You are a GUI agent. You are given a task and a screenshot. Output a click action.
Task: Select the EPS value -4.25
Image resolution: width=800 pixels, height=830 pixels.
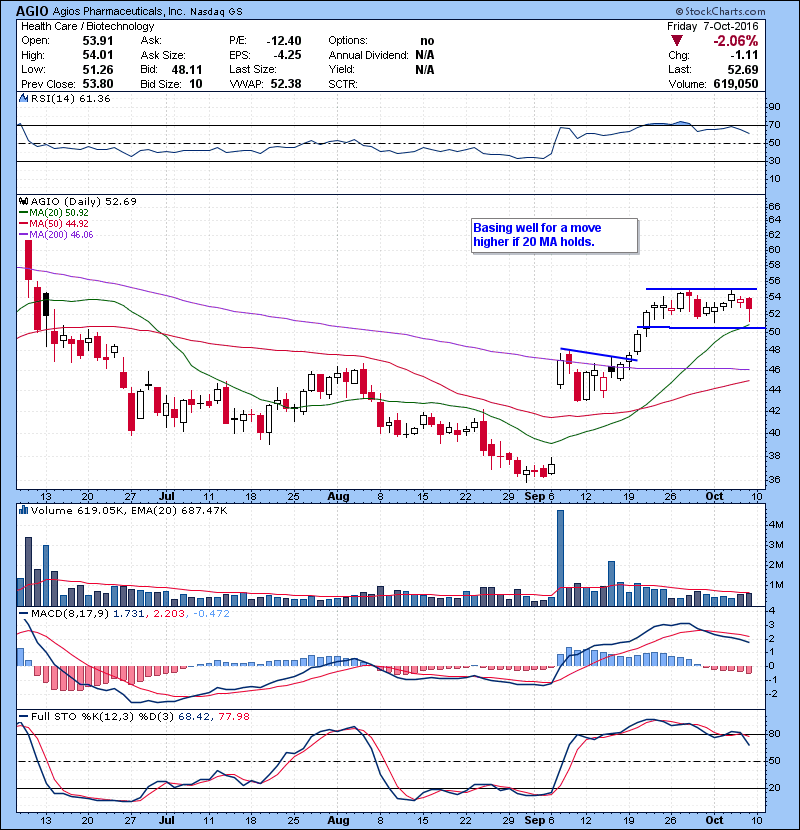click(287, 55)
